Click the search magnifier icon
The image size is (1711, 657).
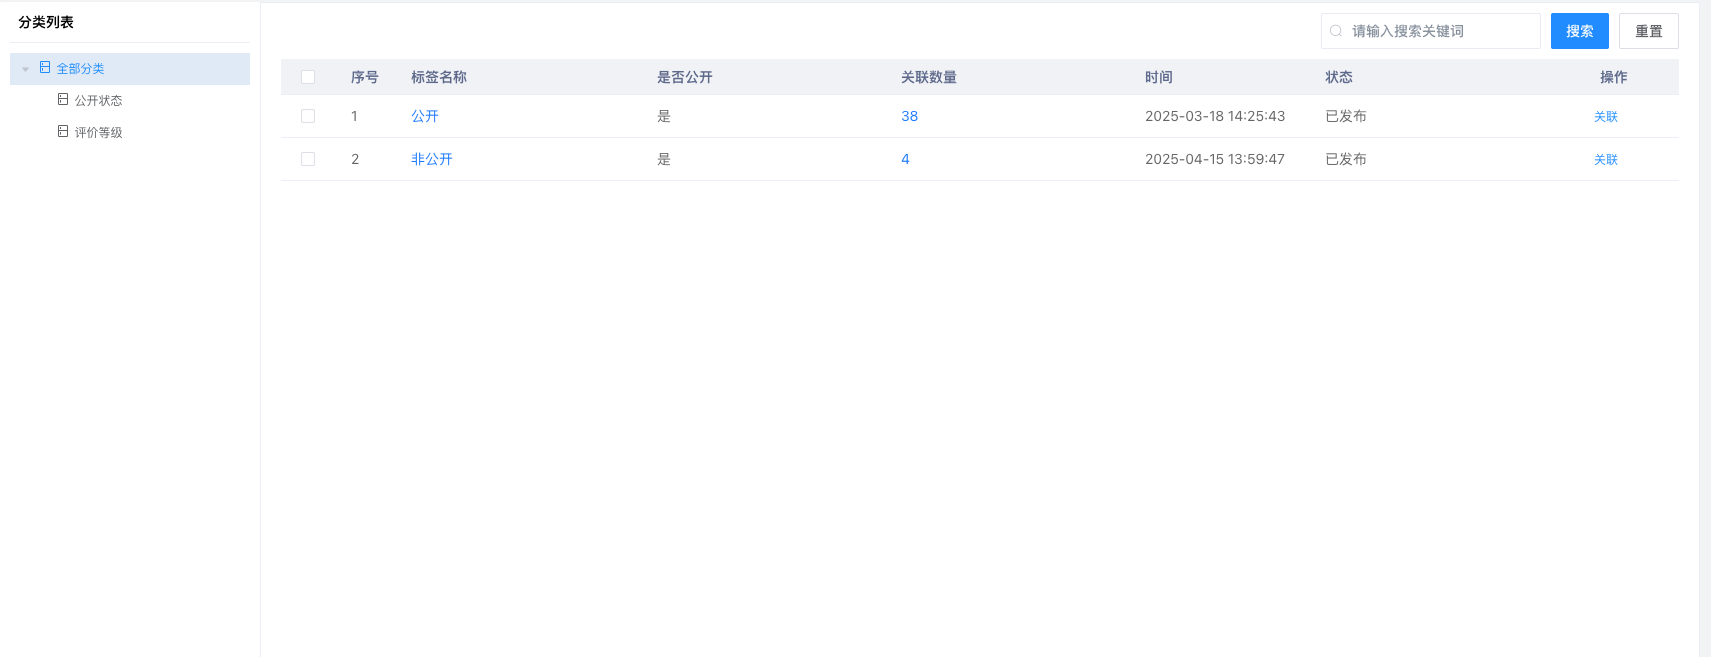click(1336, 31)
